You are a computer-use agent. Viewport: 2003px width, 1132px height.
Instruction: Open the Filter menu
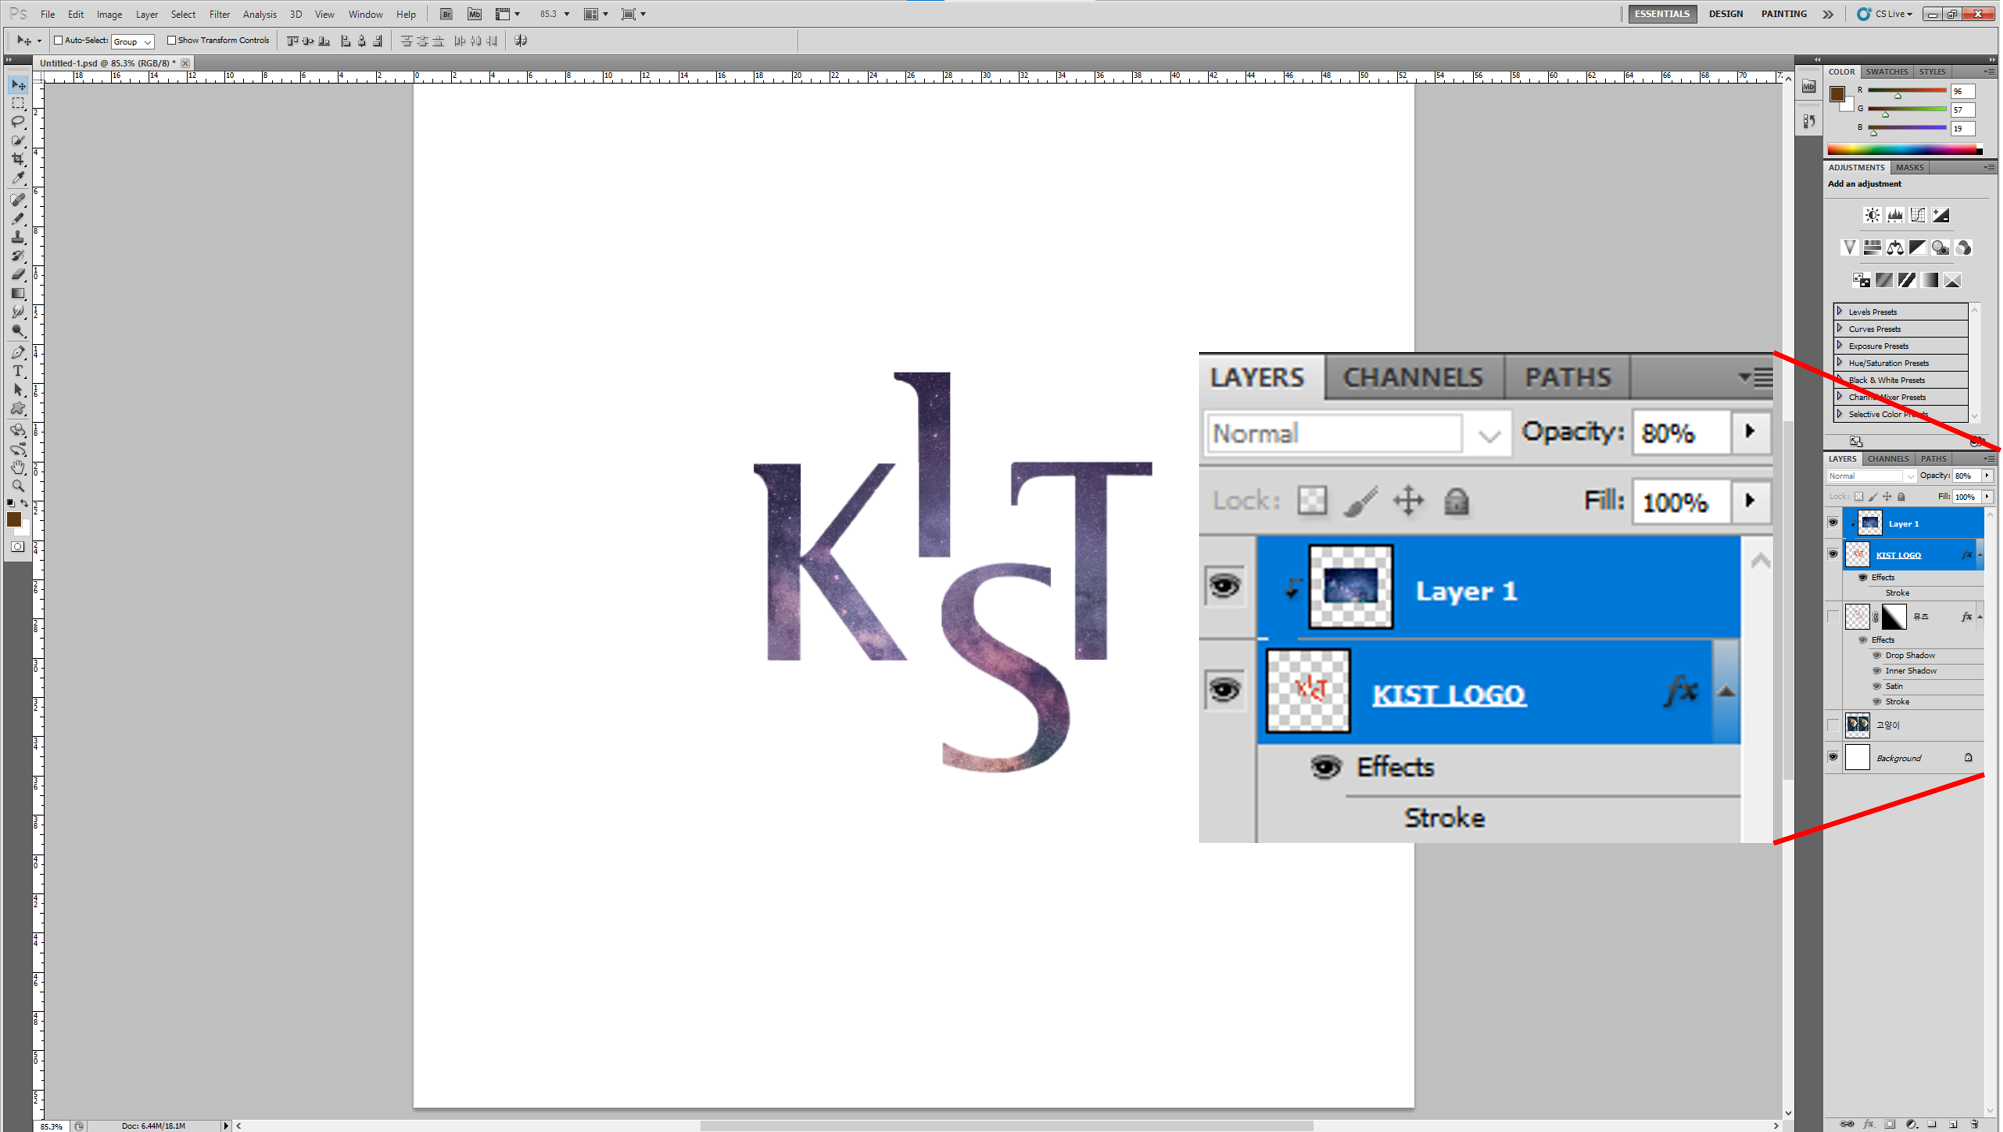[x=219, y=14]
